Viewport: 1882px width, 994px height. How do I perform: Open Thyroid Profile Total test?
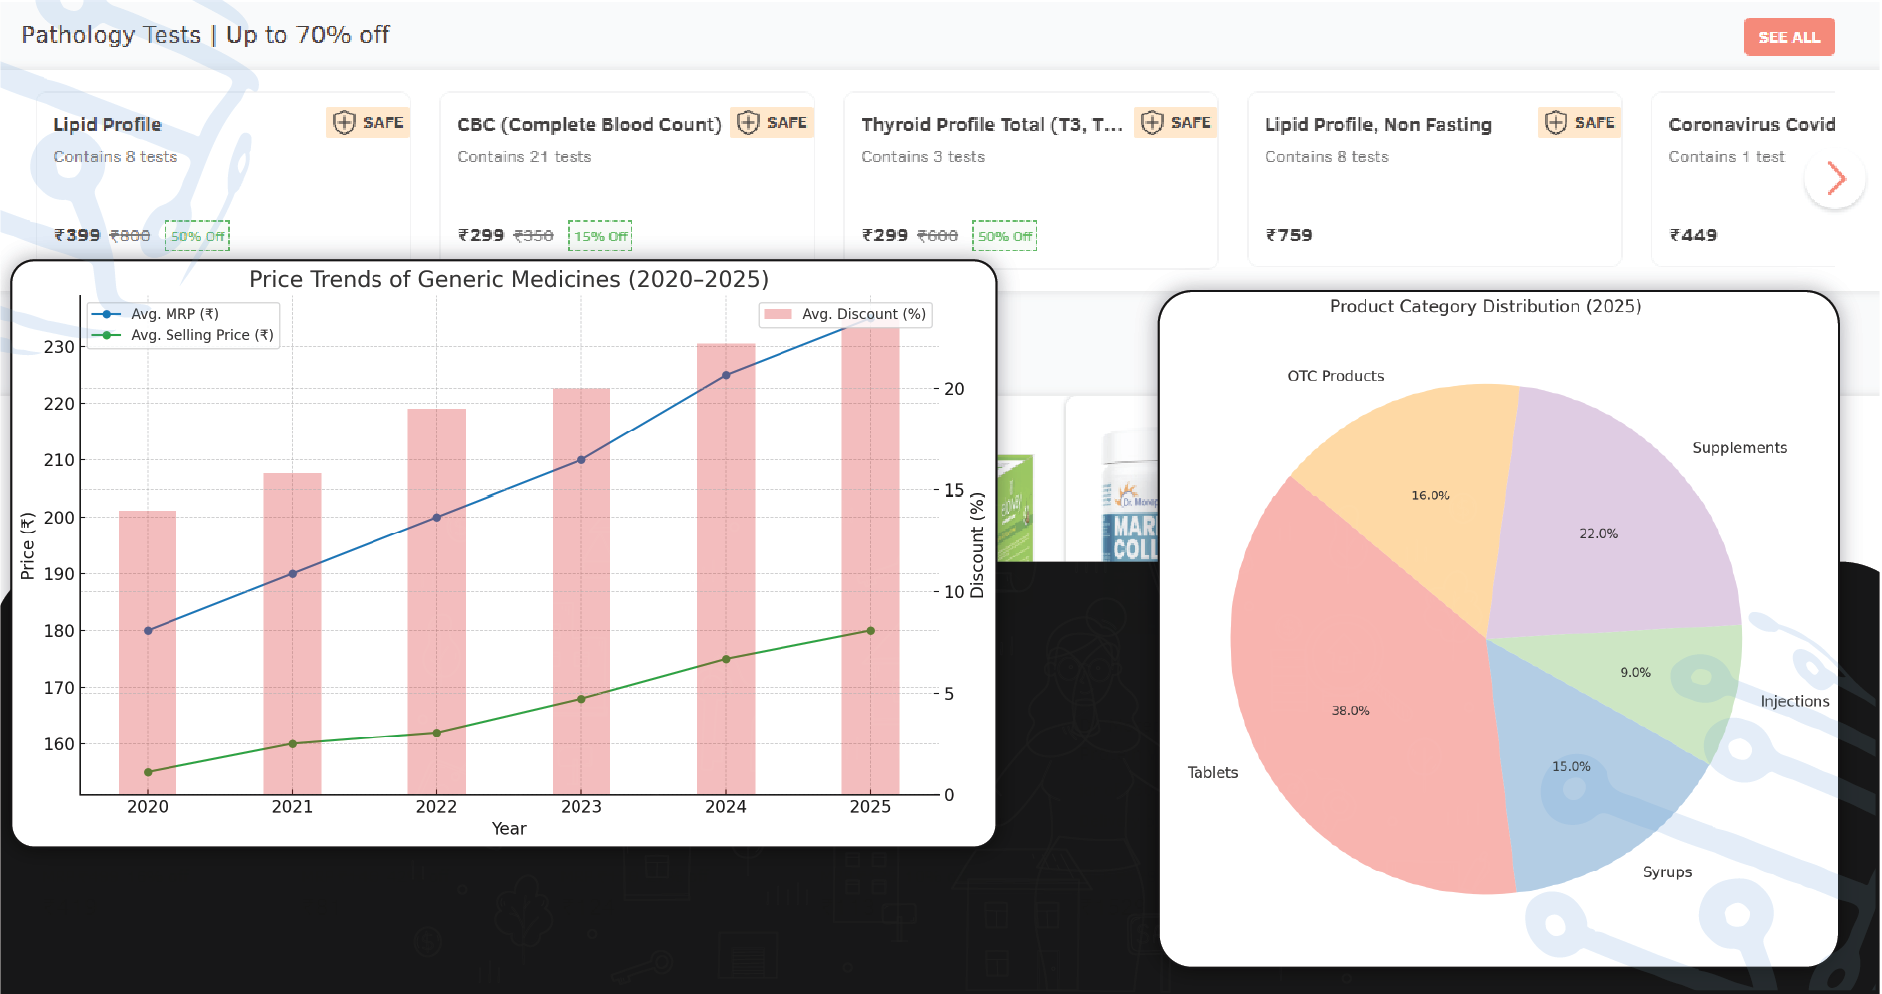pyautogui.click(x=991, y=125)
